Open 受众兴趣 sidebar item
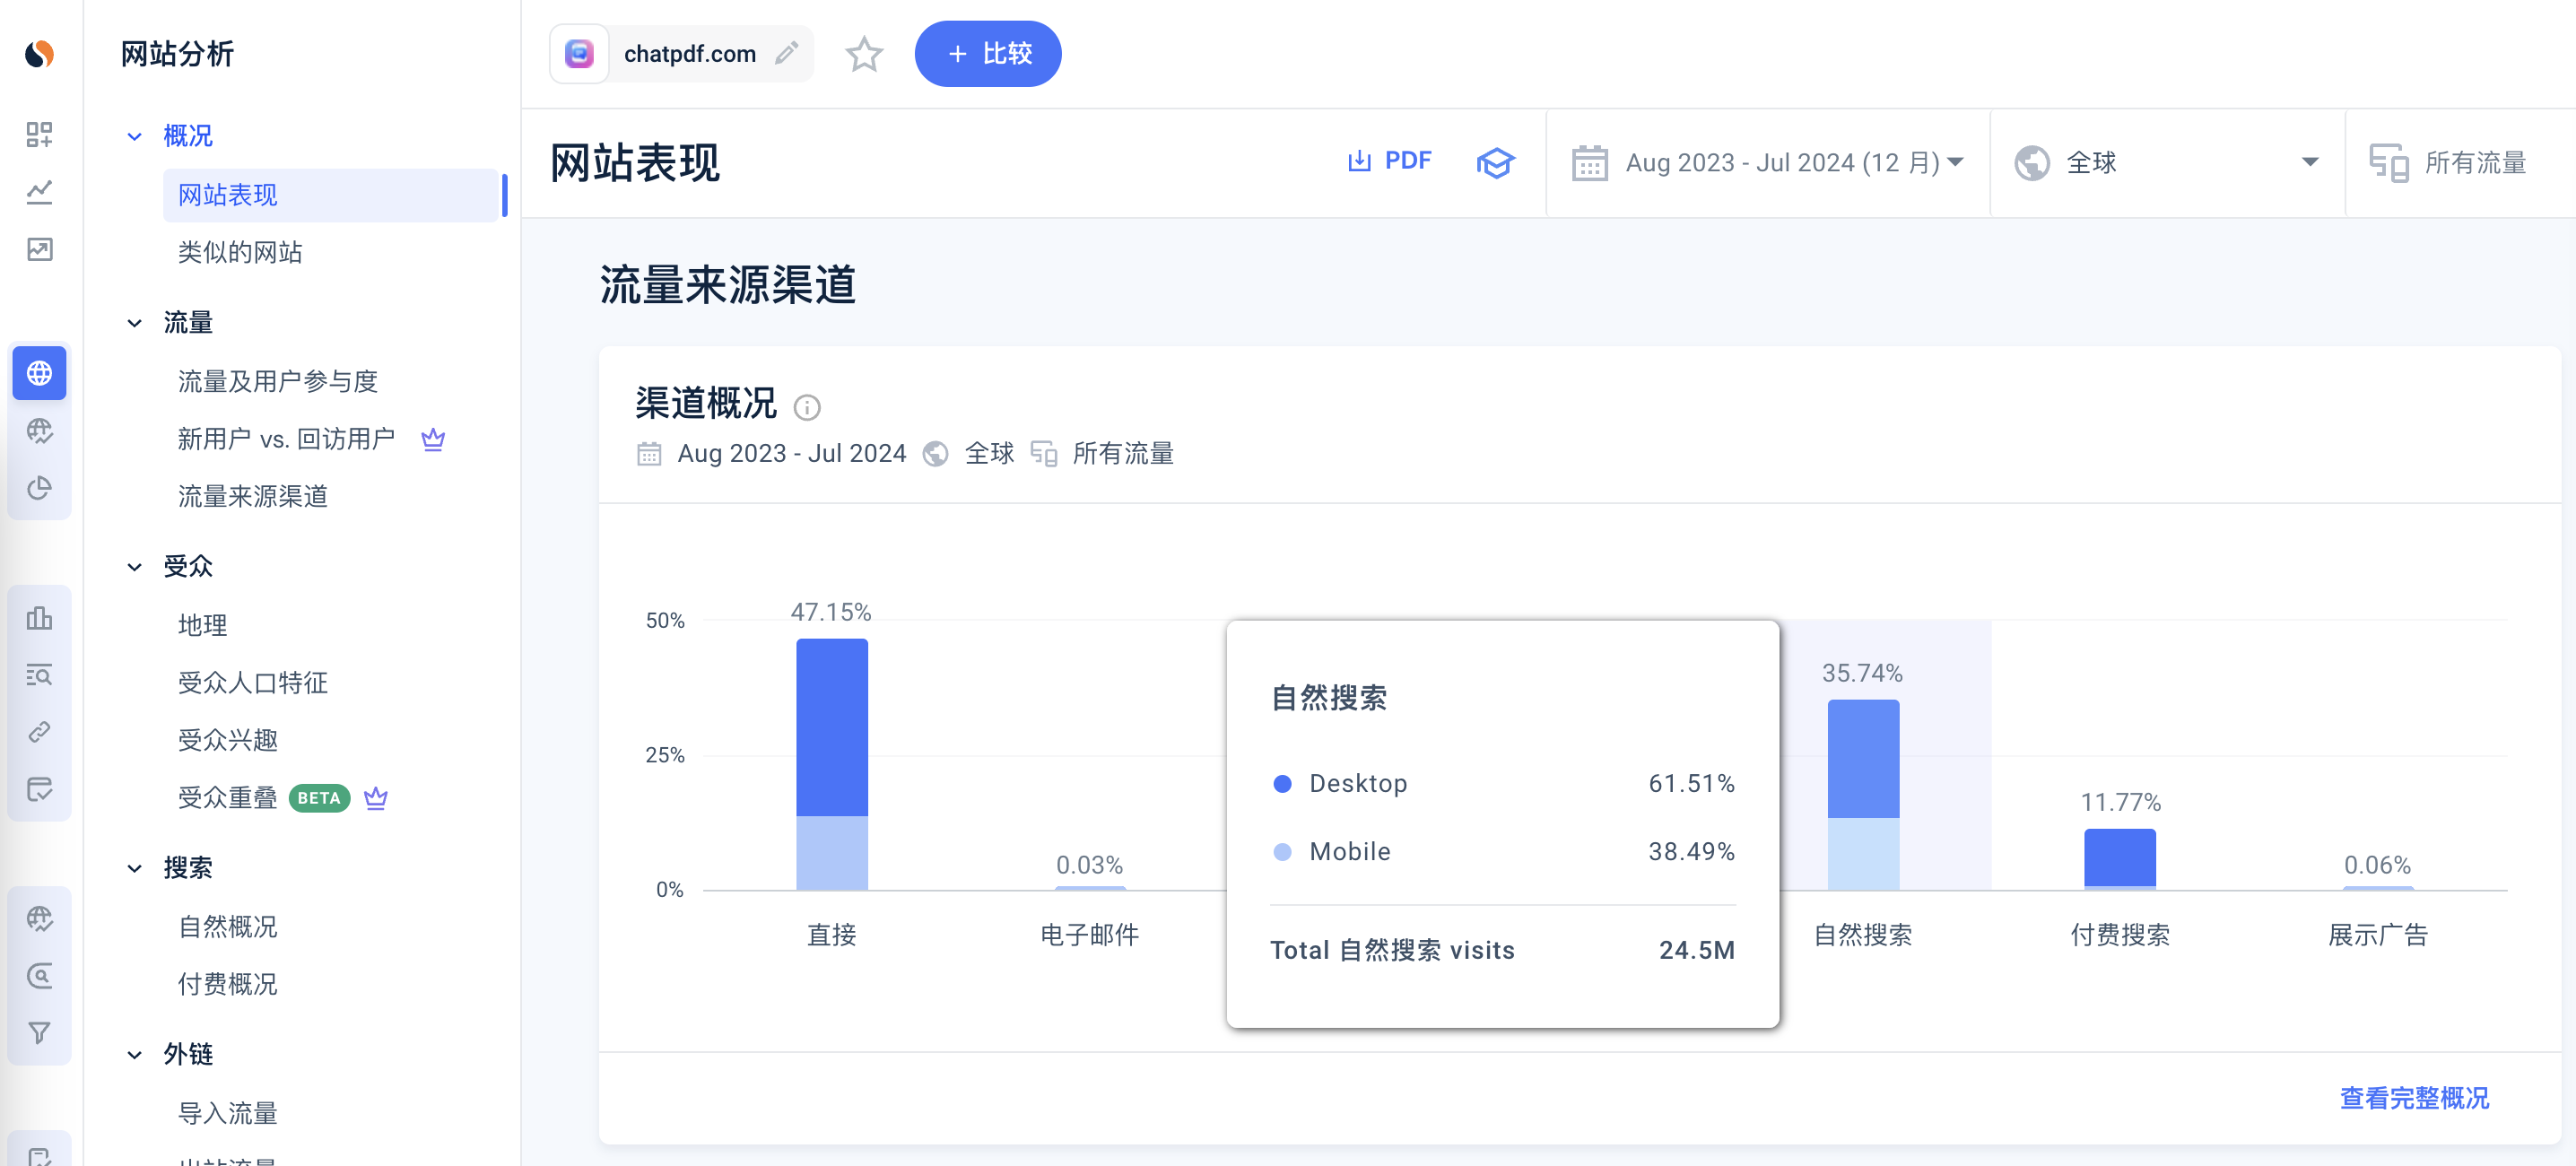This screenshot has width=2576, height=1166. coord(228,740)
